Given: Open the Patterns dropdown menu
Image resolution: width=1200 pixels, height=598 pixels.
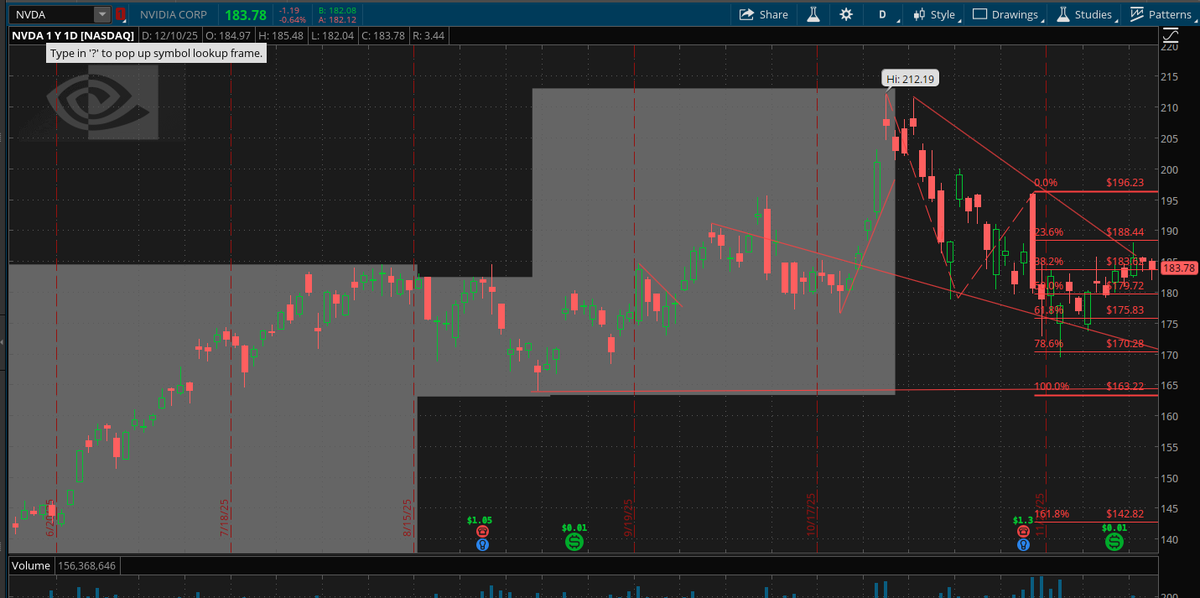Looking at the screenshot, I should click(1161, 14).
